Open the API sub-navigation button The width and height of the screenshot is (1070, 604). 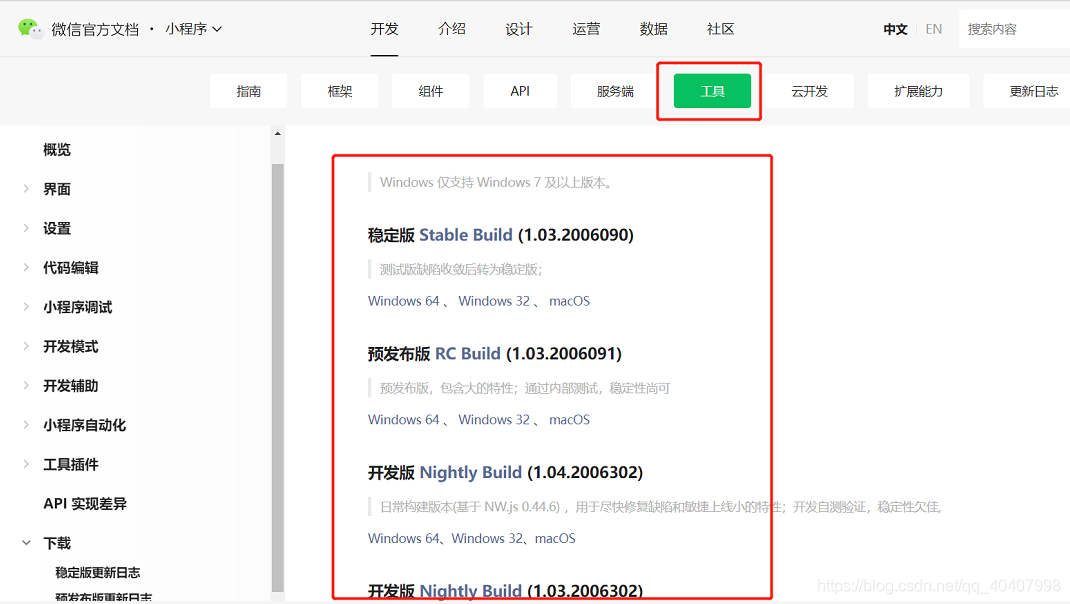point(520,91)
